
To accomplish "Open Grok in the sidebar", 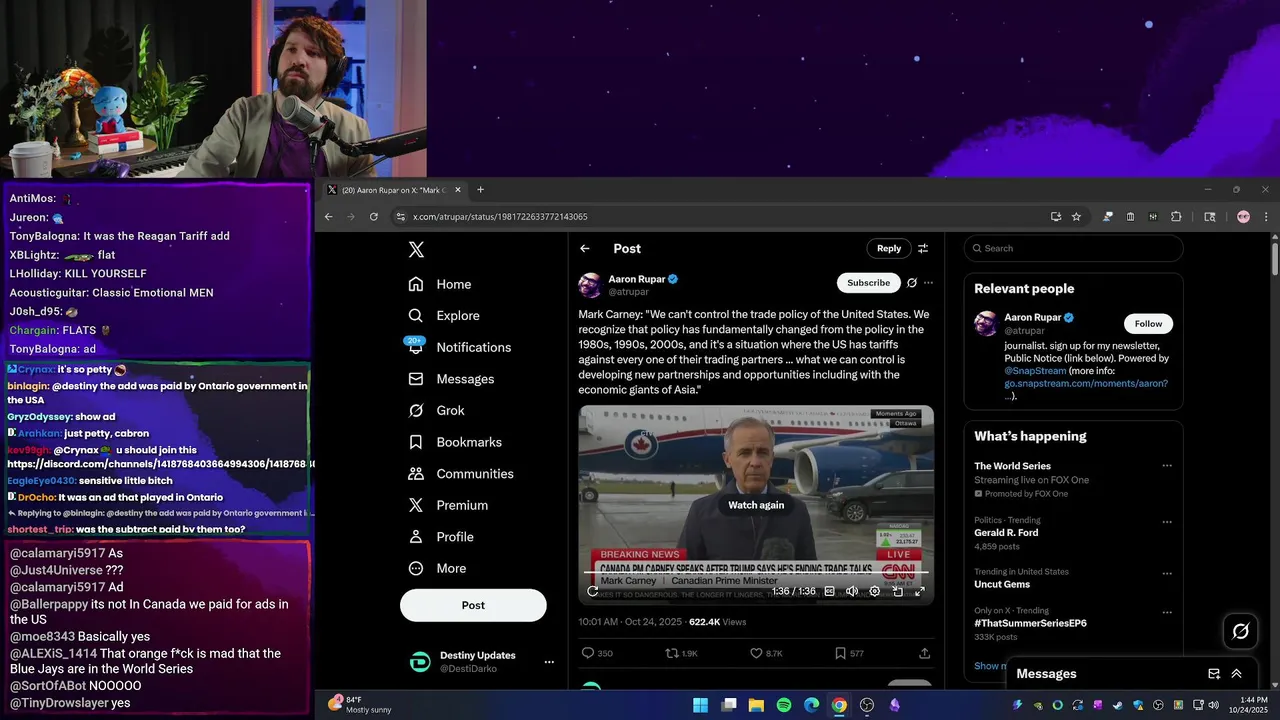I will 436,411.
